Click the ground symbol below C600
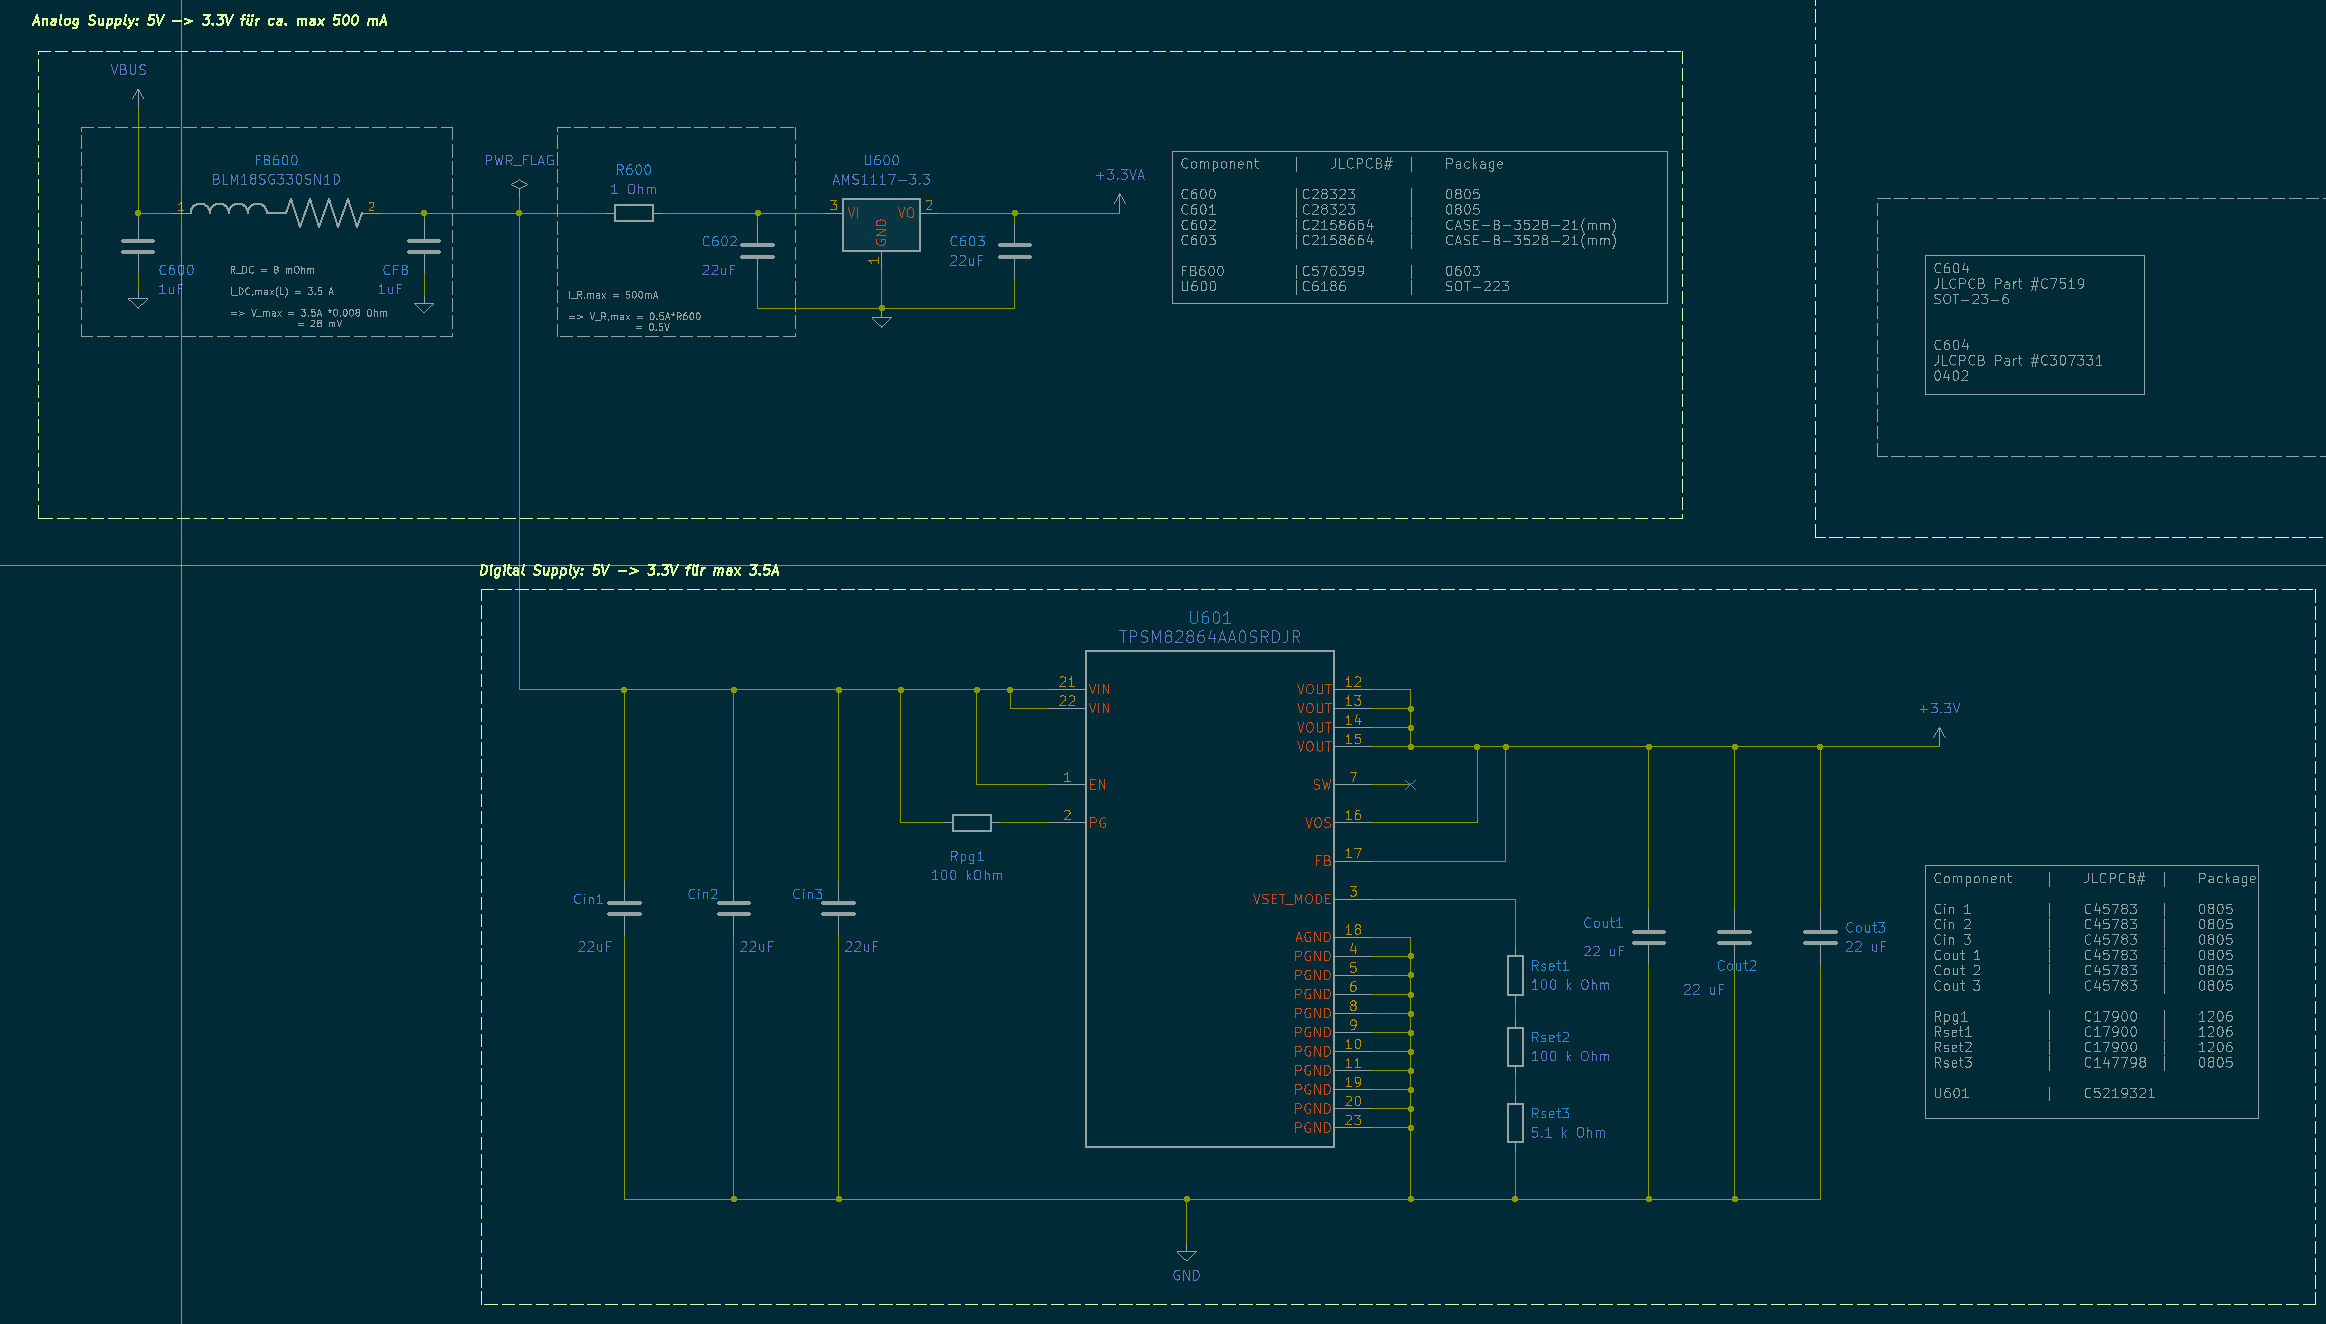2326x1324 pixels. [x=138, y=303]
